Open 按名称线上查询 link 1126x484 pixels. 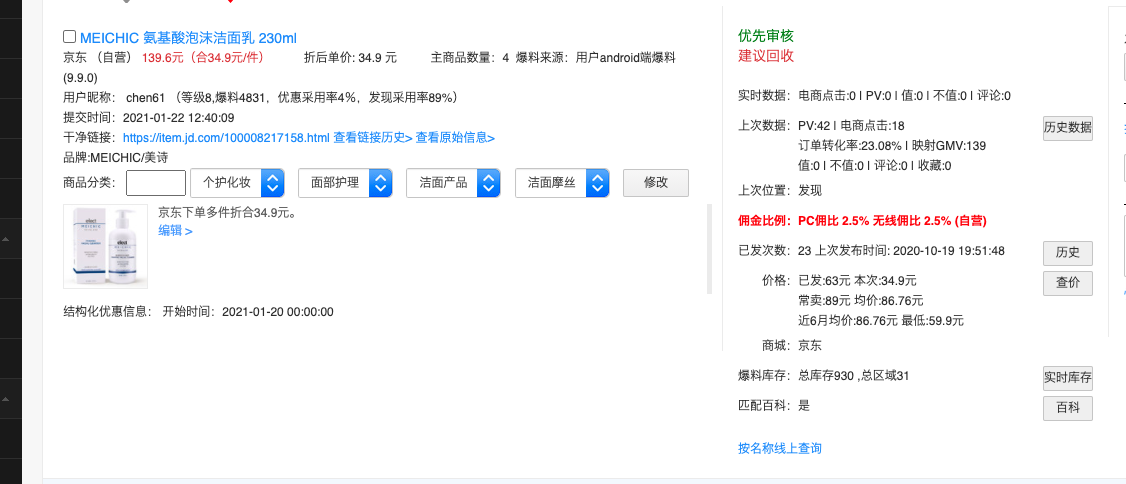point(780,448)
